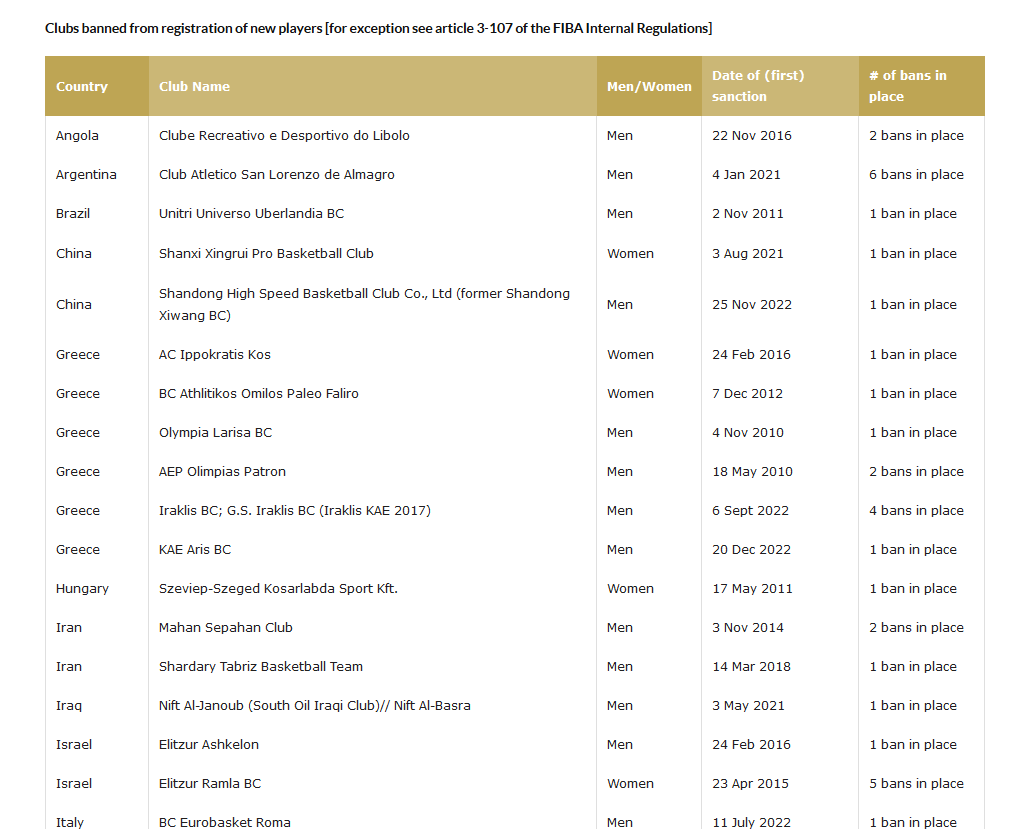Click the Iraq country cell
Image resolution: width=1033 pixels, height=829 pixels.
[x=69, y=706]
